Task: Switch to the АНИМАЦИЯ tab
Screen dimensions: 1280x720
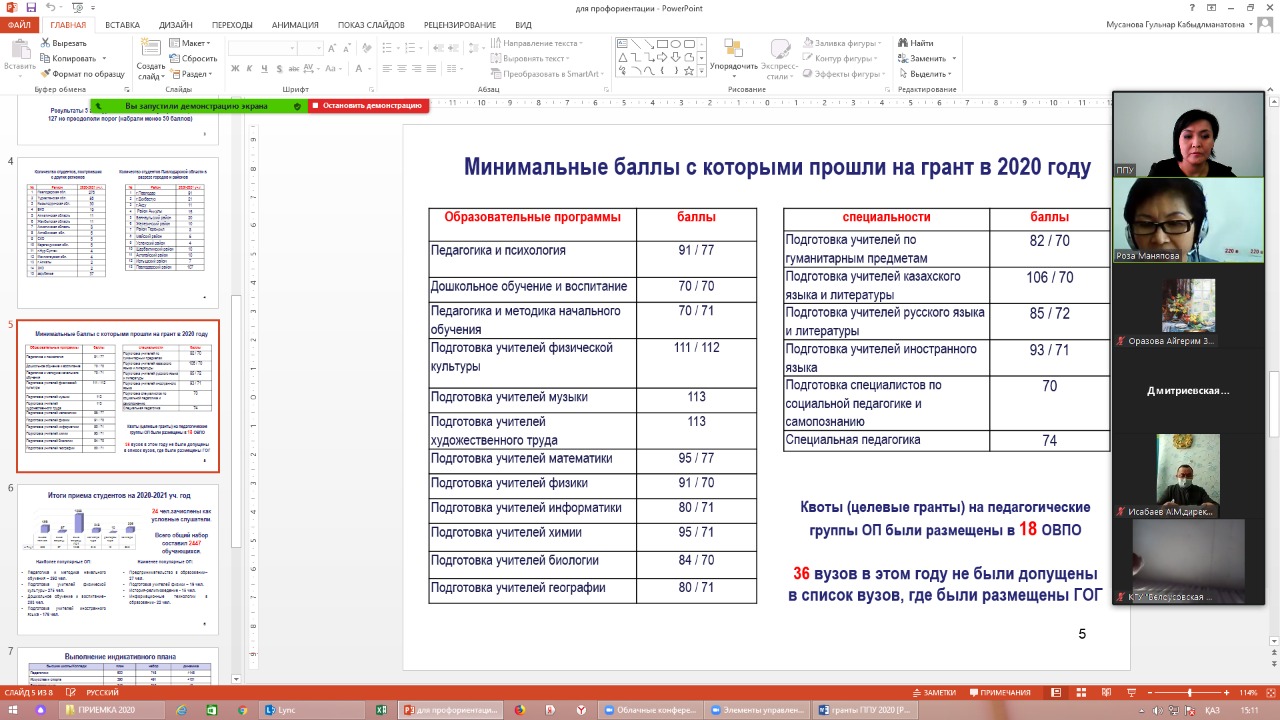Action: coord(295,25)
